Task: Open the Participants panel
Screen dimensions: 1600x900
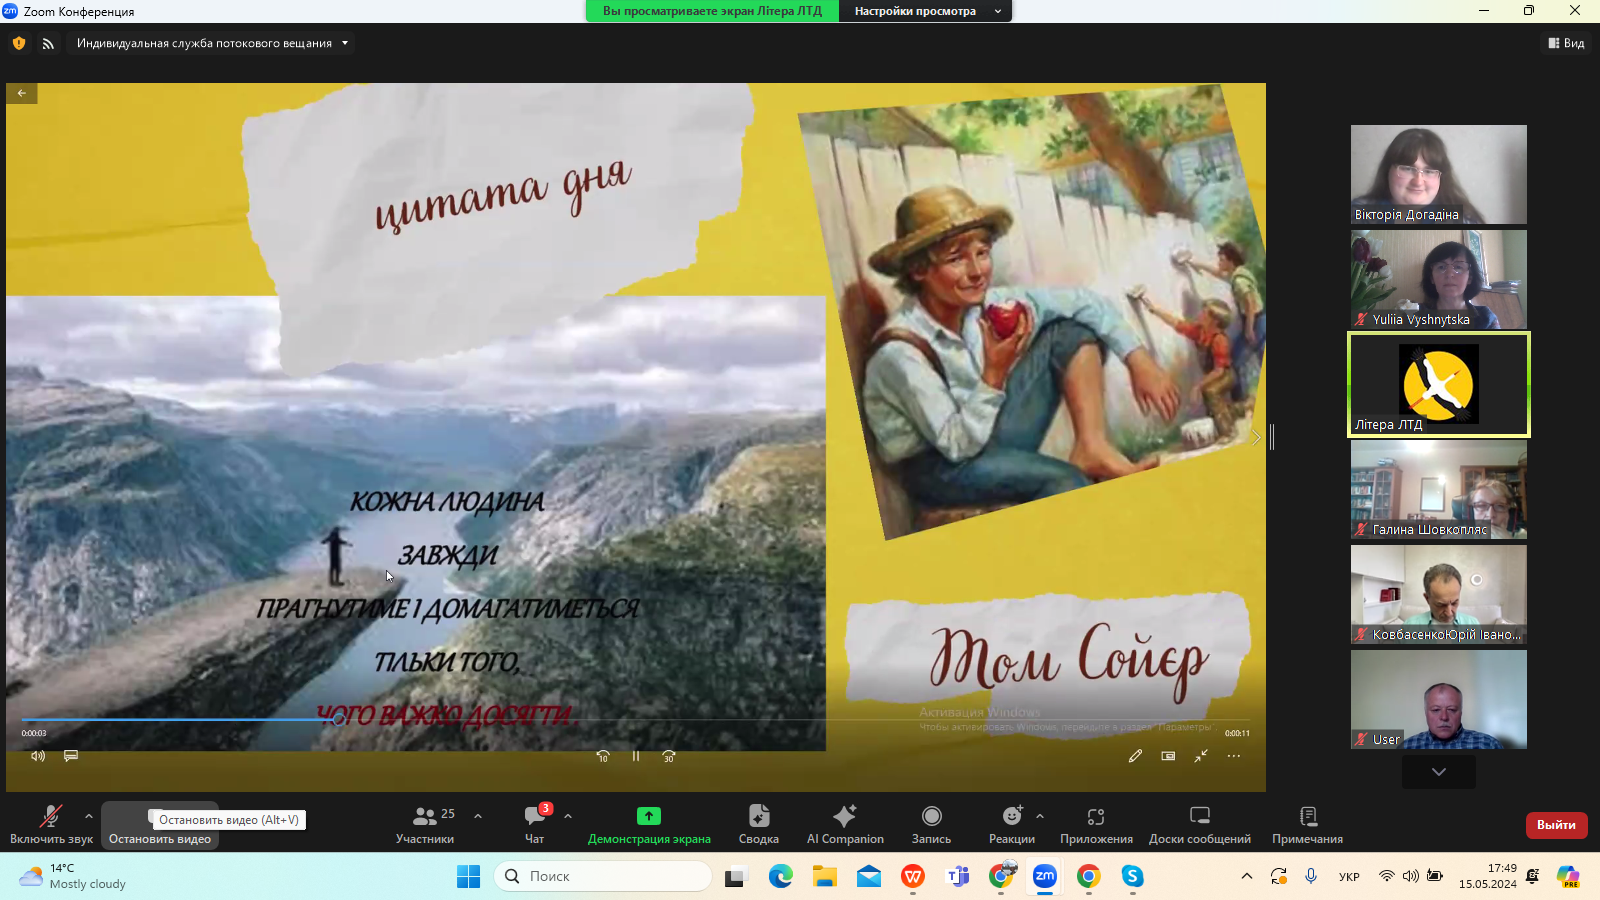Action: tap(425, 824)
